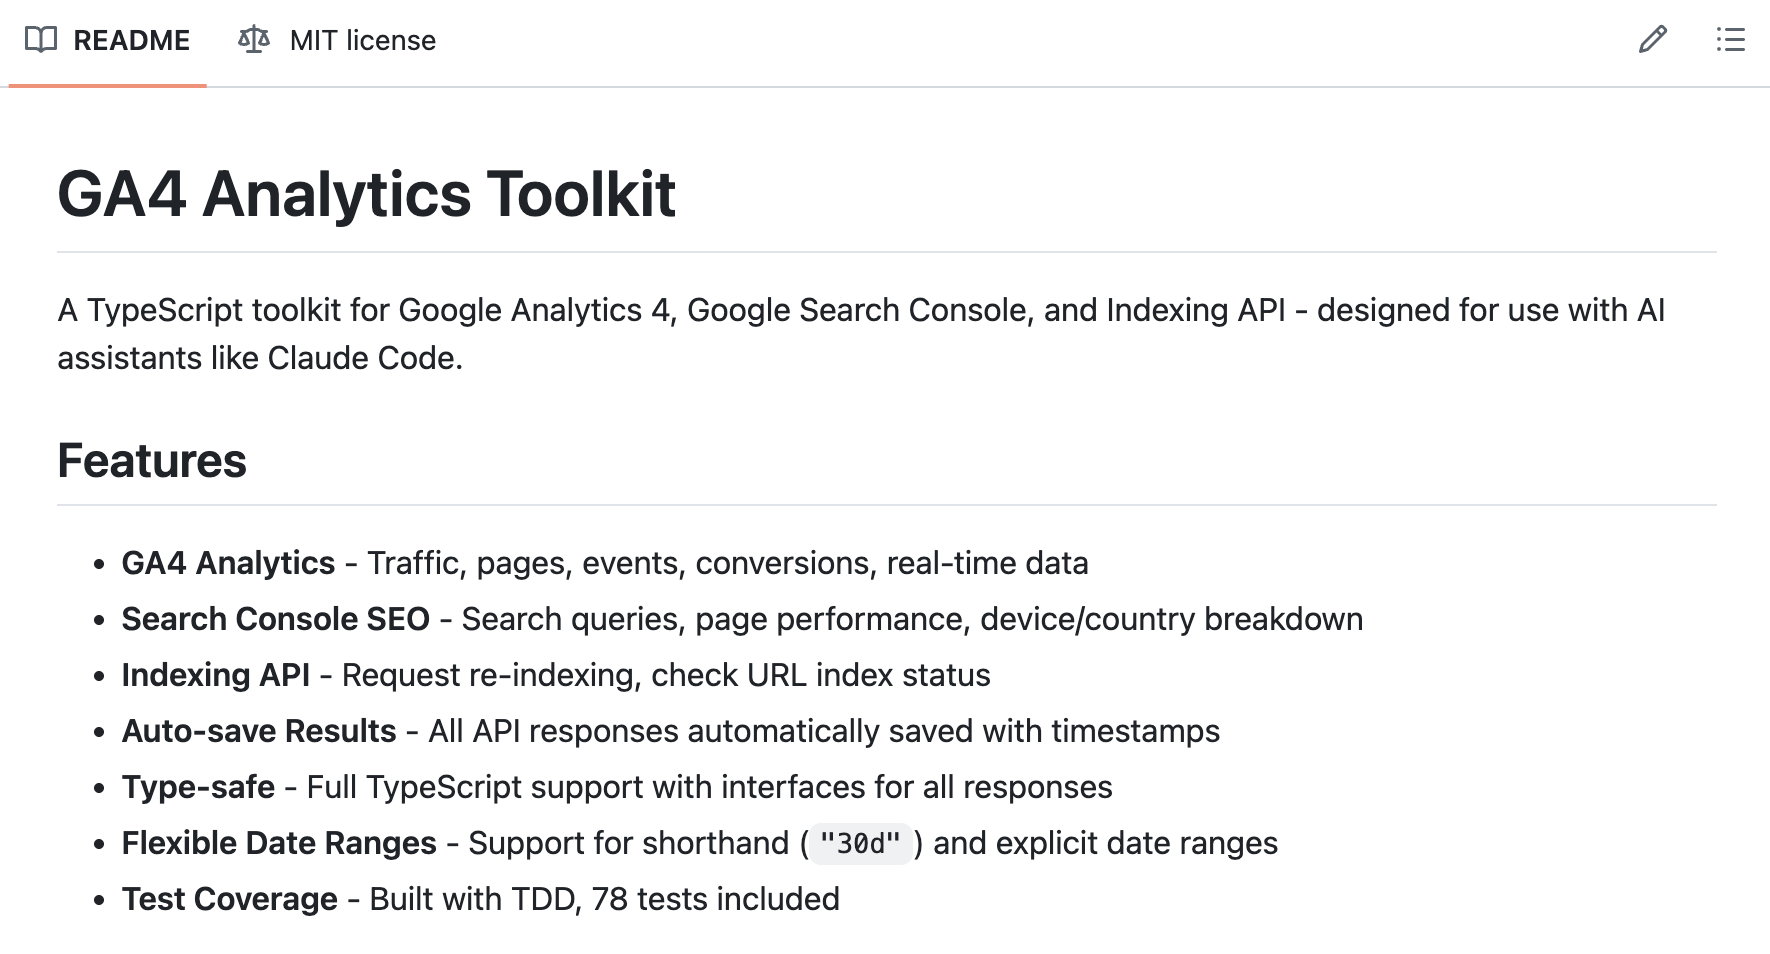Click the Flexible Date Ranges entry

278,843
